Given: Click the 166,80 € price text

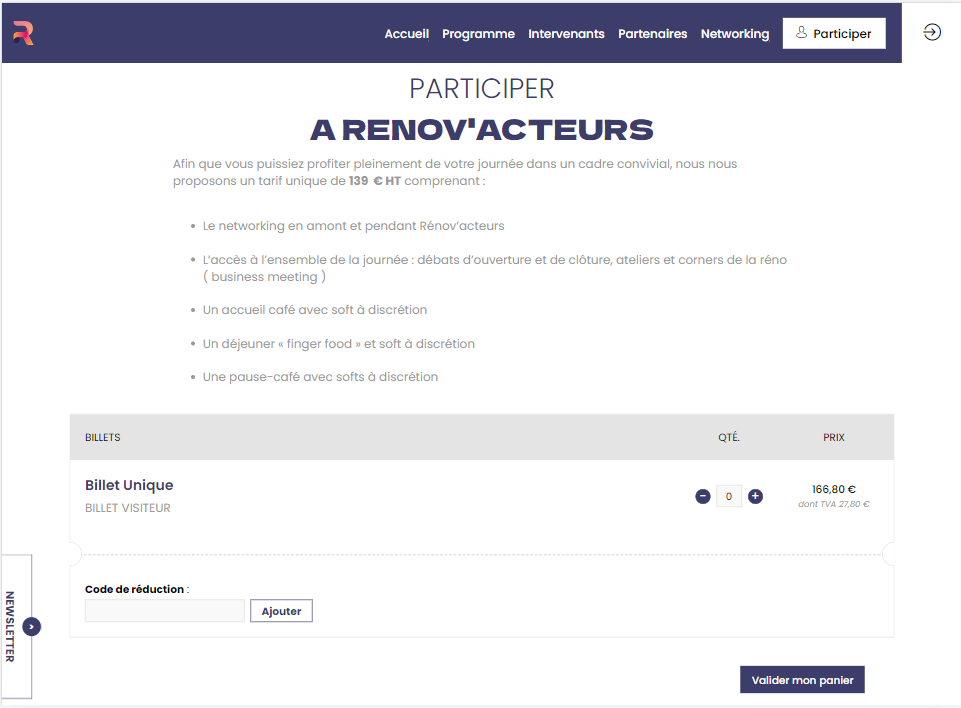Looking at the screenshot, I should click(834, 489).
